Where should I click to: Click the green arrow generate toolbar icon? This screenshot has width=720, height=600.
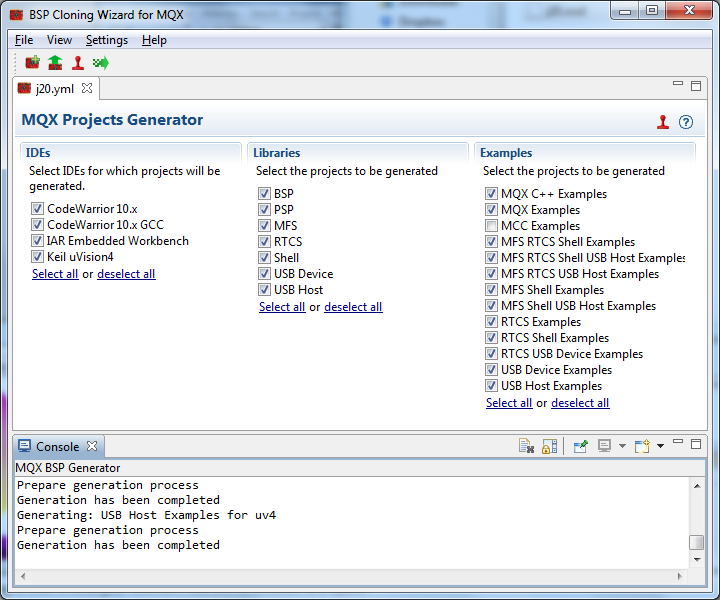click(101, 62)
